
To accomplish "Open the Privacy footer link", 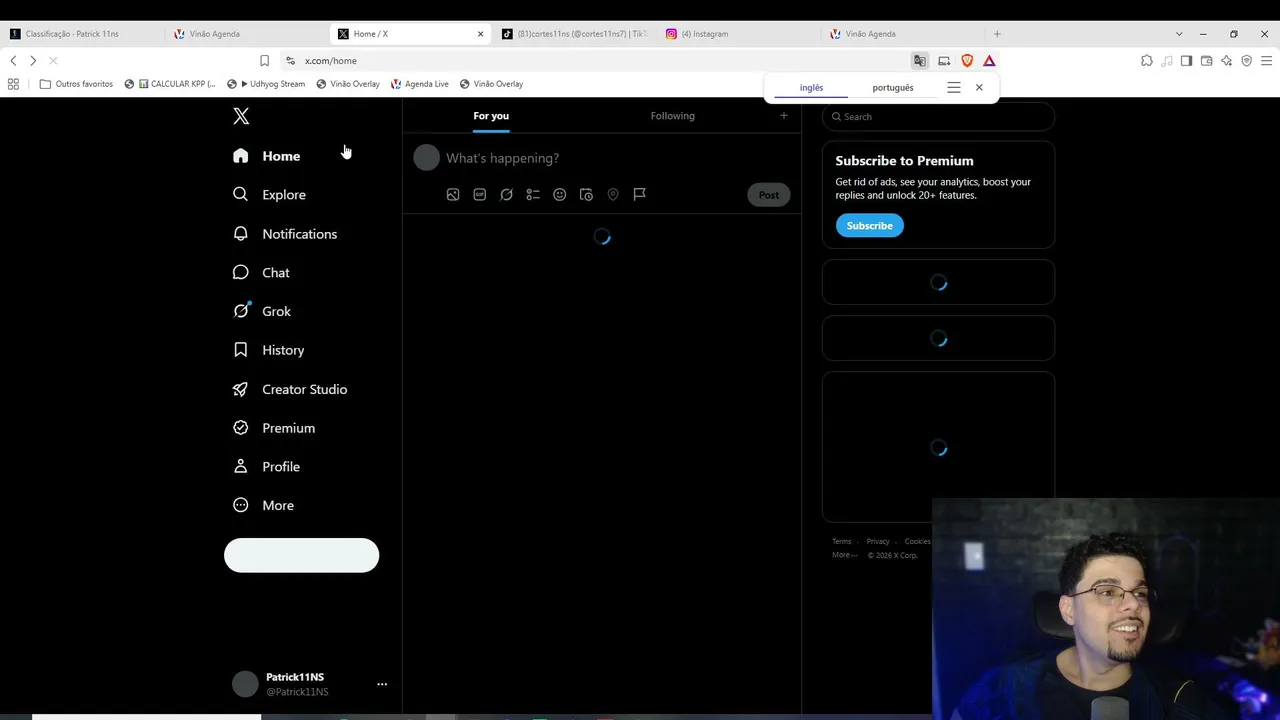I will click(878, 542).
